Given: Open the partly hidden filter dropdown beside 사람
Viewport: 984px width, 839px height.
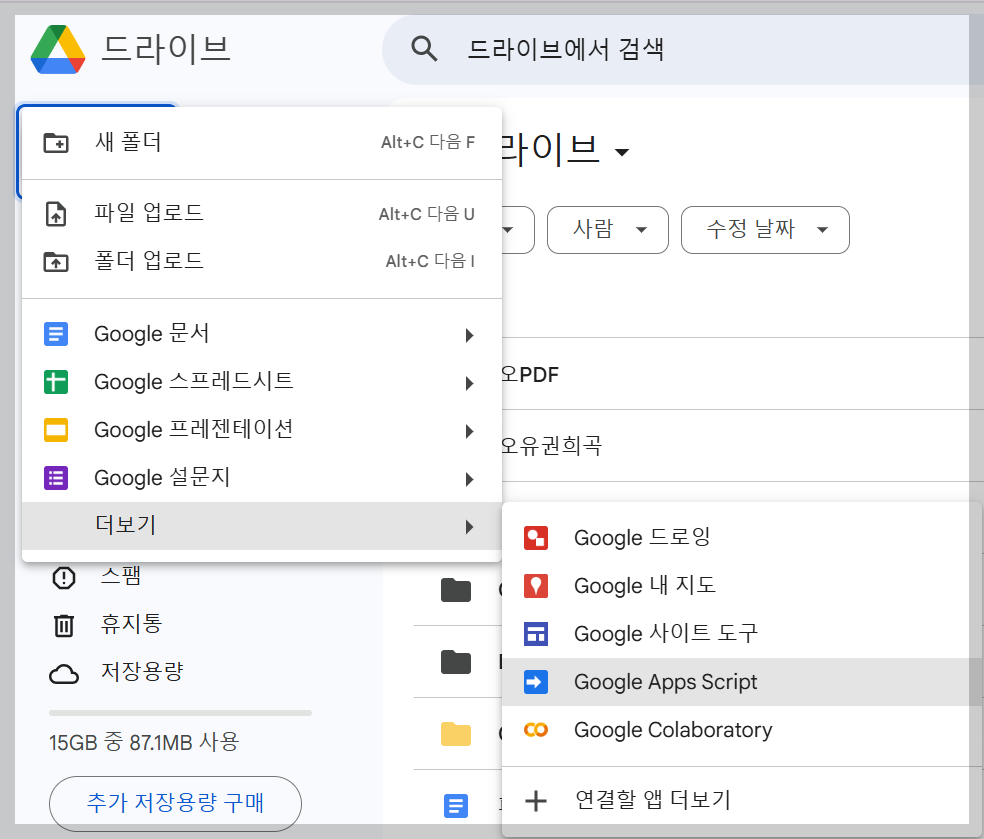Looking at the screenshot, I should (x=518, y=230).
